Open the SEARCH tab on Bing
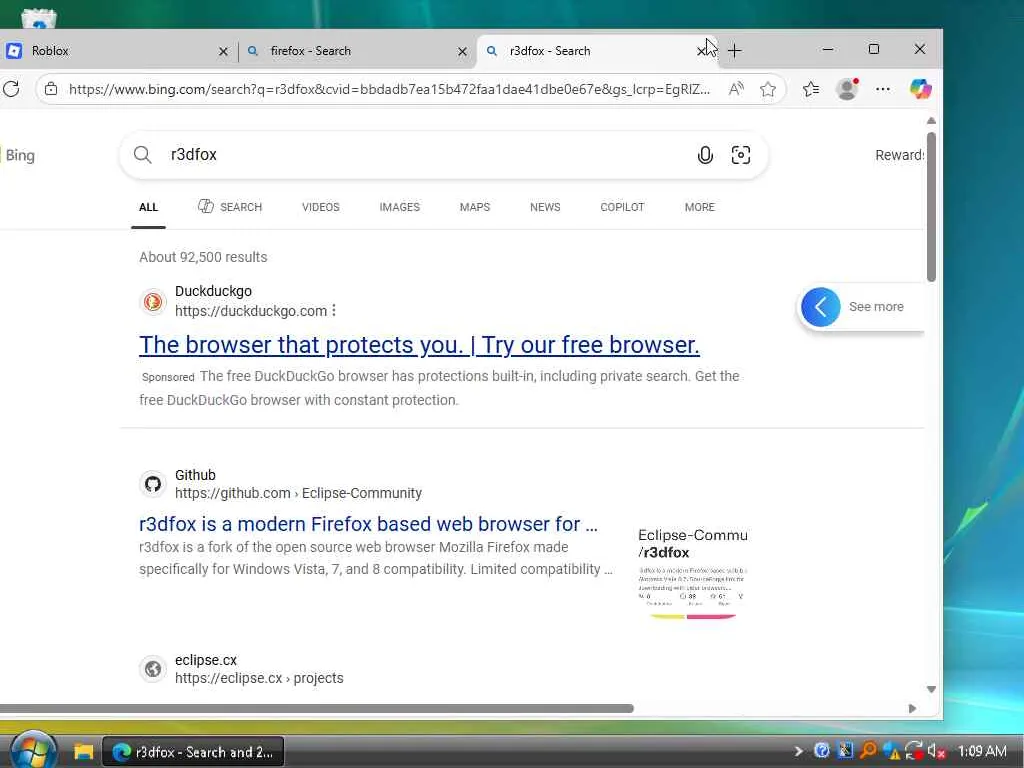This screenshot has width=1024, height=768. [230, 207]
